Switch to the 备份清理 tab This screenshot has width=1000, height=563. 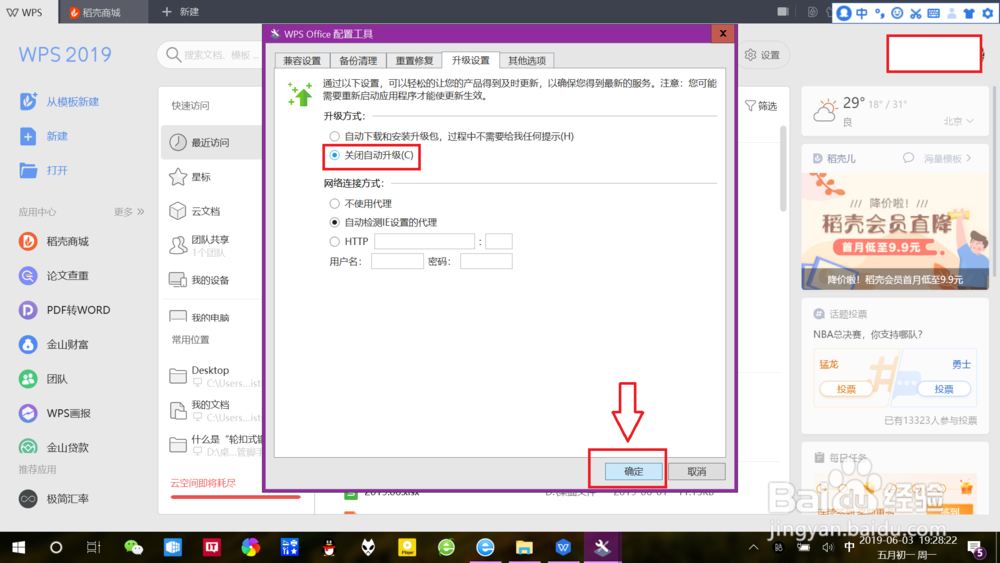tap(358, 61)
